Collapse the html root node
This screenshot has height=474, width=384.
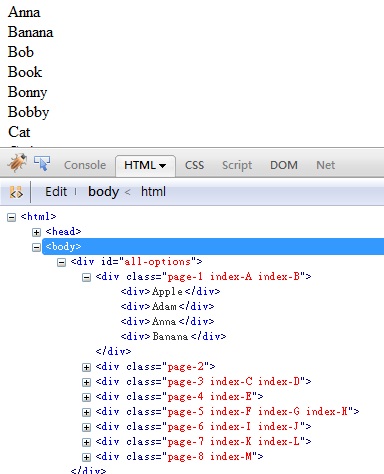pyautogui.click(x=11, y=218)
